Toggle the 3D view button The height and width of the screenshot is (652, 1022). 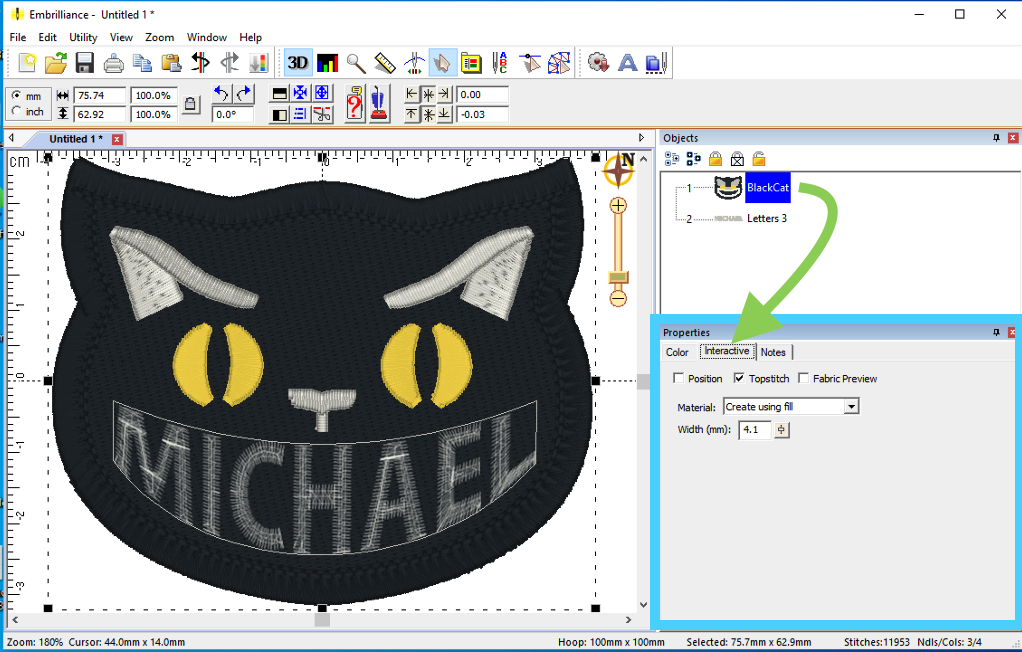[x=298, y=63]
